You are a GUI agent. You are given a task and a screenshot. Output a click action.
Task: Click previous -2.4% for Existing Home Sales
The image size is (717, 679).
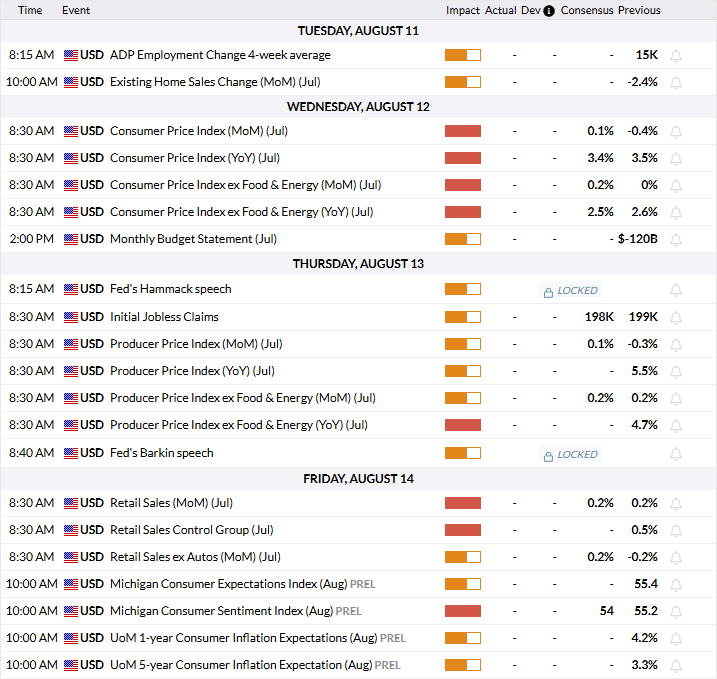pos(642,82)
